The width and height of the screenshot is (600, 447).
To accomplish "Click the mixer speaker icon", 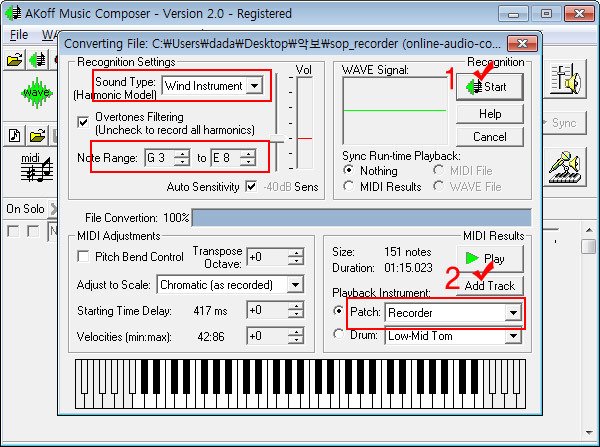I will 565,80.
